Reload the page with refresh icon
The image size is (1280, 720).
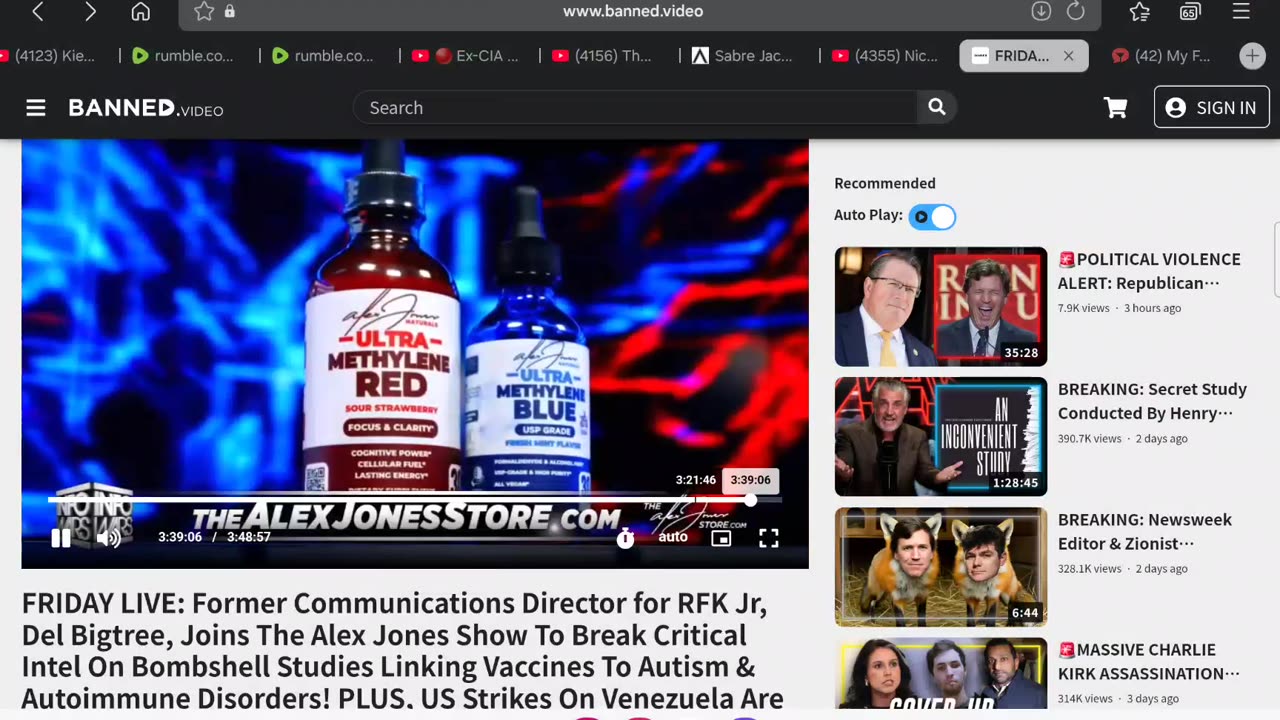click(1076, 12)
